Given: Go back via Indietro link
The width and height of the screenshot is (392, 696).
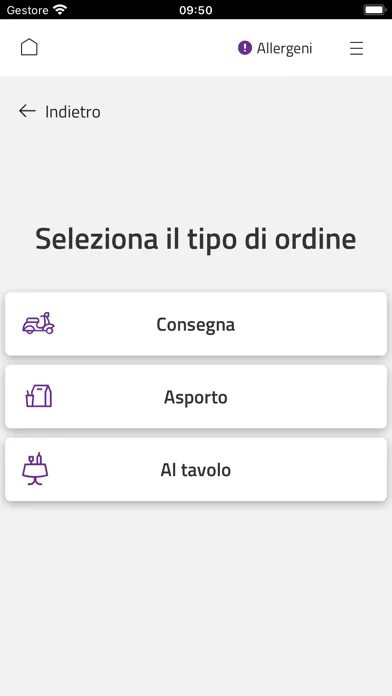Looking at the screenshot, I should click(59, 111).
